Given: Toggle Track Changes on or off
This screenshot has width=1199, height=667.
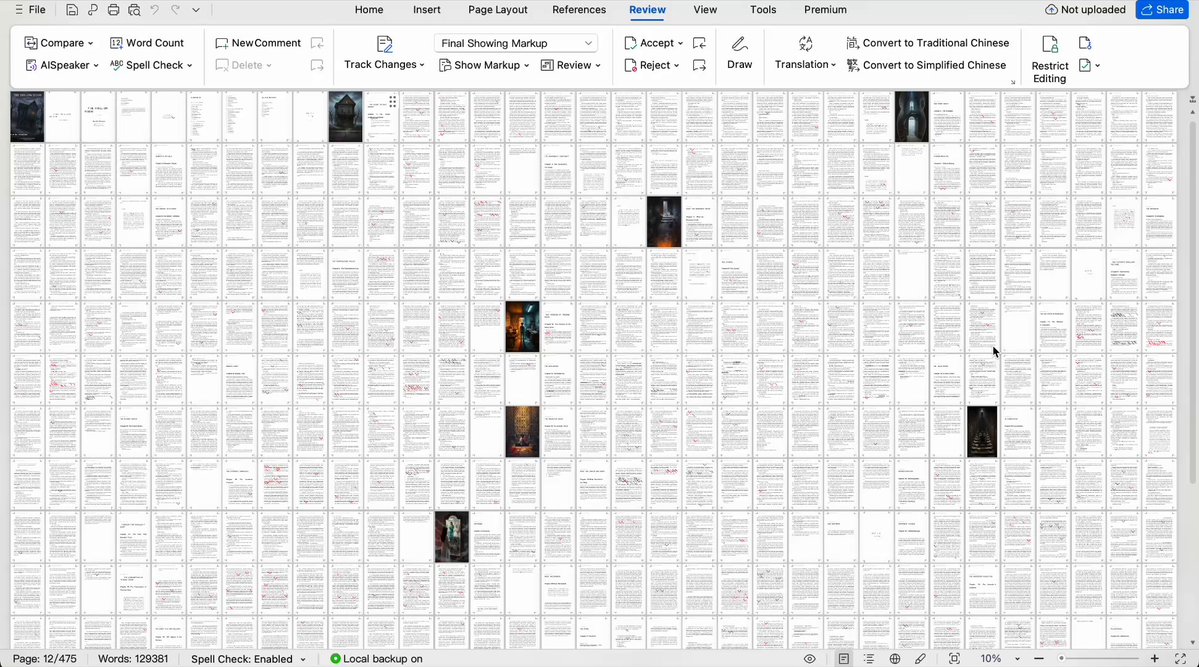Looking at the screenshot, I should [384, 54].
